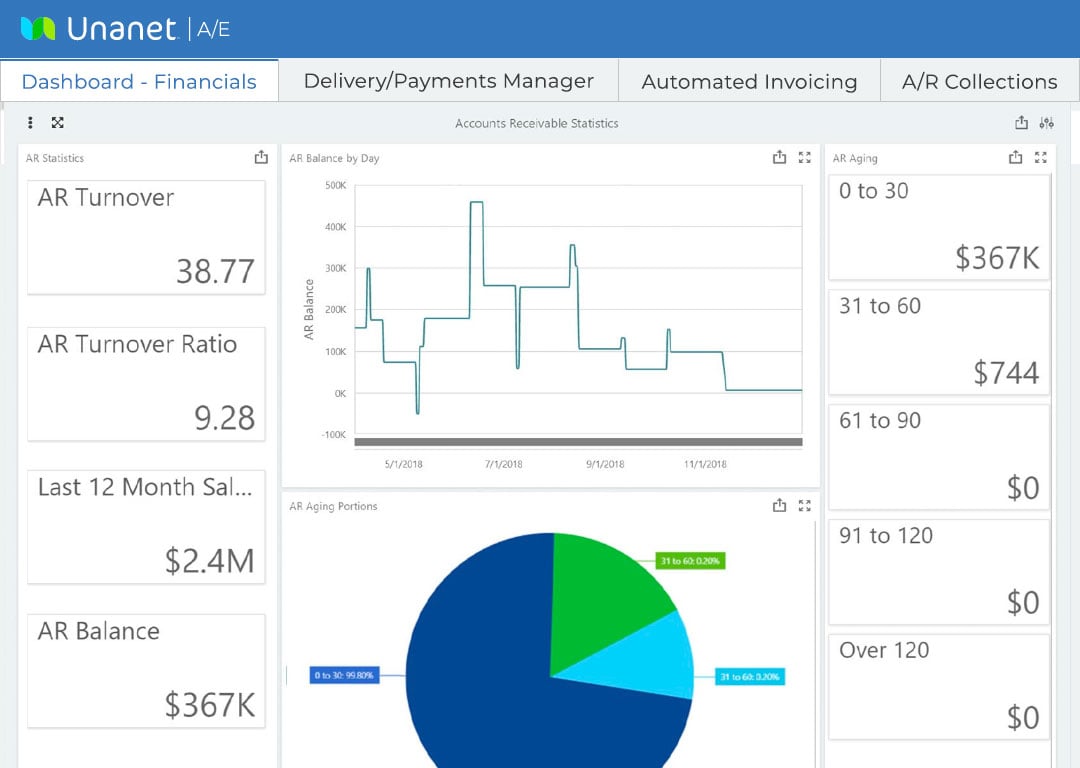Go to the A/R Collections tab

pyautogui.click(x=979, y=81)
